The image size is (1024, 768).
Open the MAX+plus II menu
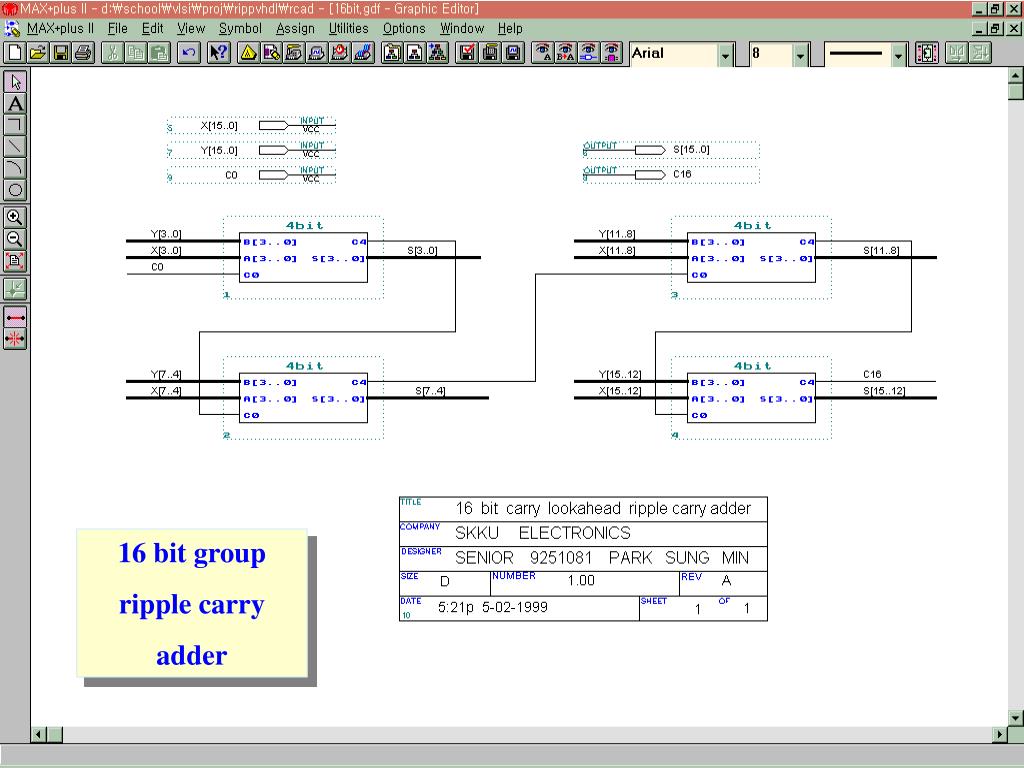[x=60, y=28]
